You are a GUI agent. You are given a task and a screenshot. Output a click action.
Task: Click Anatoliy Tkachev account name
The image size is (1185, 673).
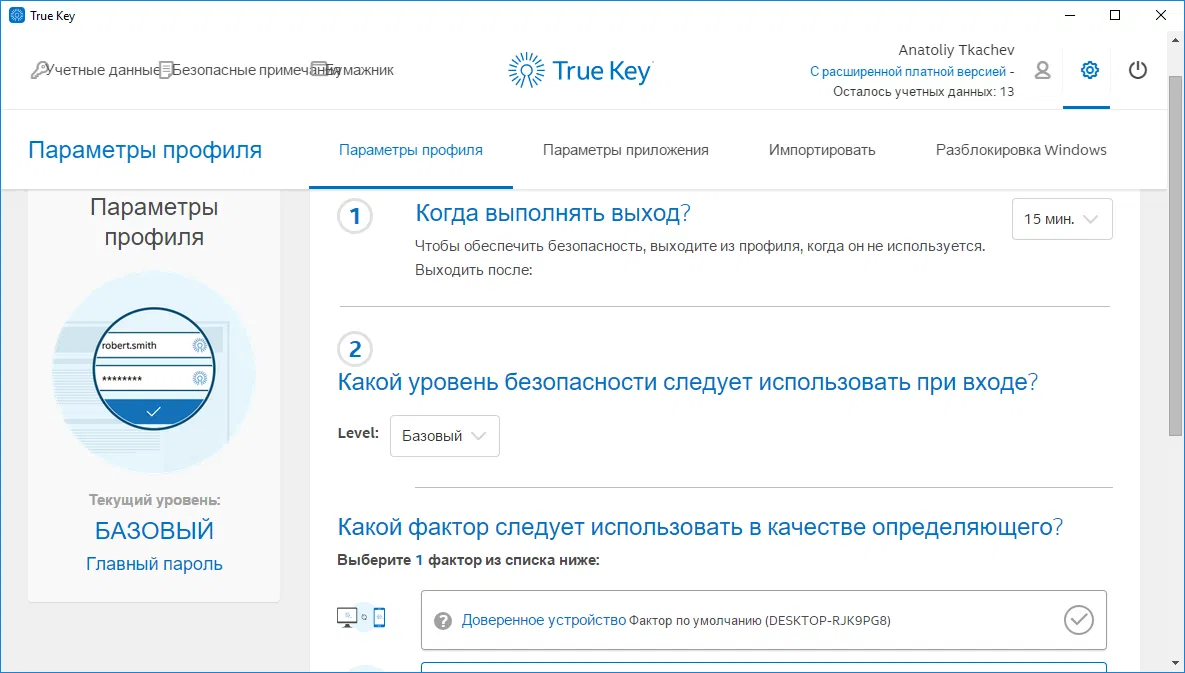(956, 50)
